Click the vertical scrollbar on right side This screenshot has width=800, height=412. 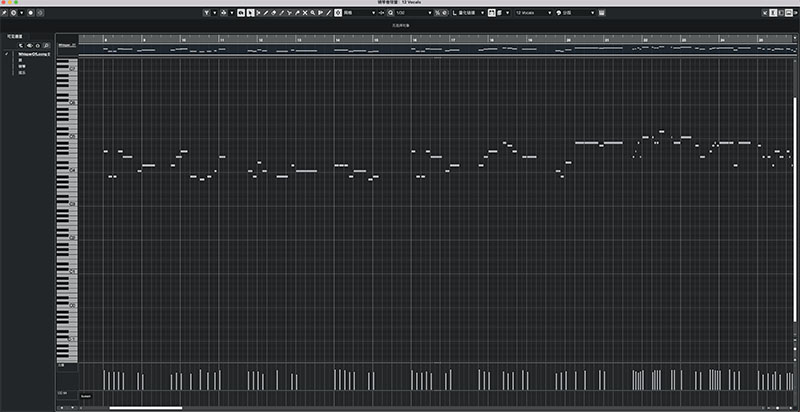coord(794,209)
